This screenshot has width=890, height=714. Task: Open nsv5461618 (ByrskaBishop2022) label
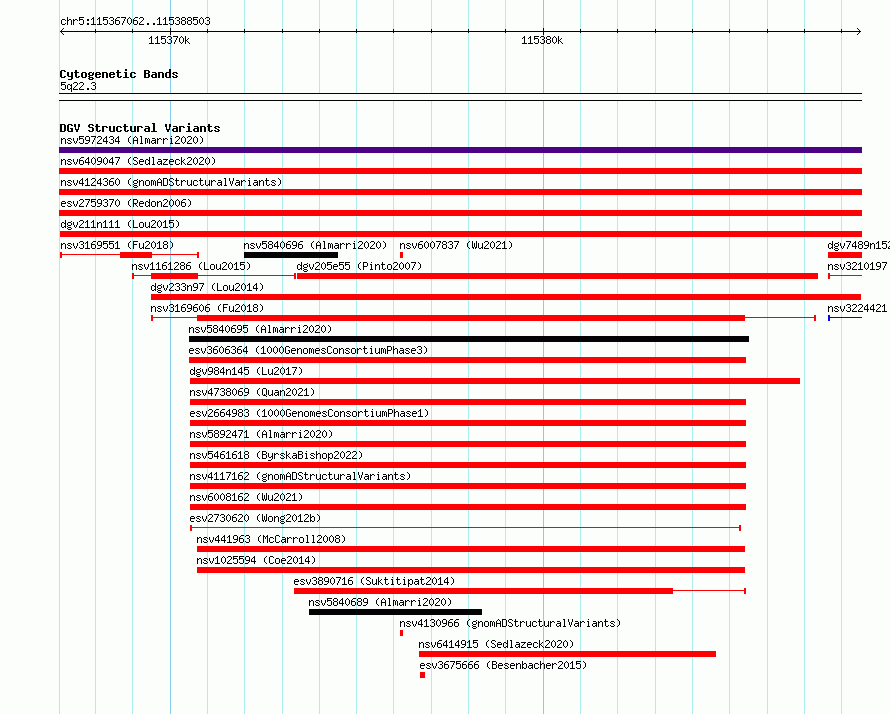[x=276, y=455]
